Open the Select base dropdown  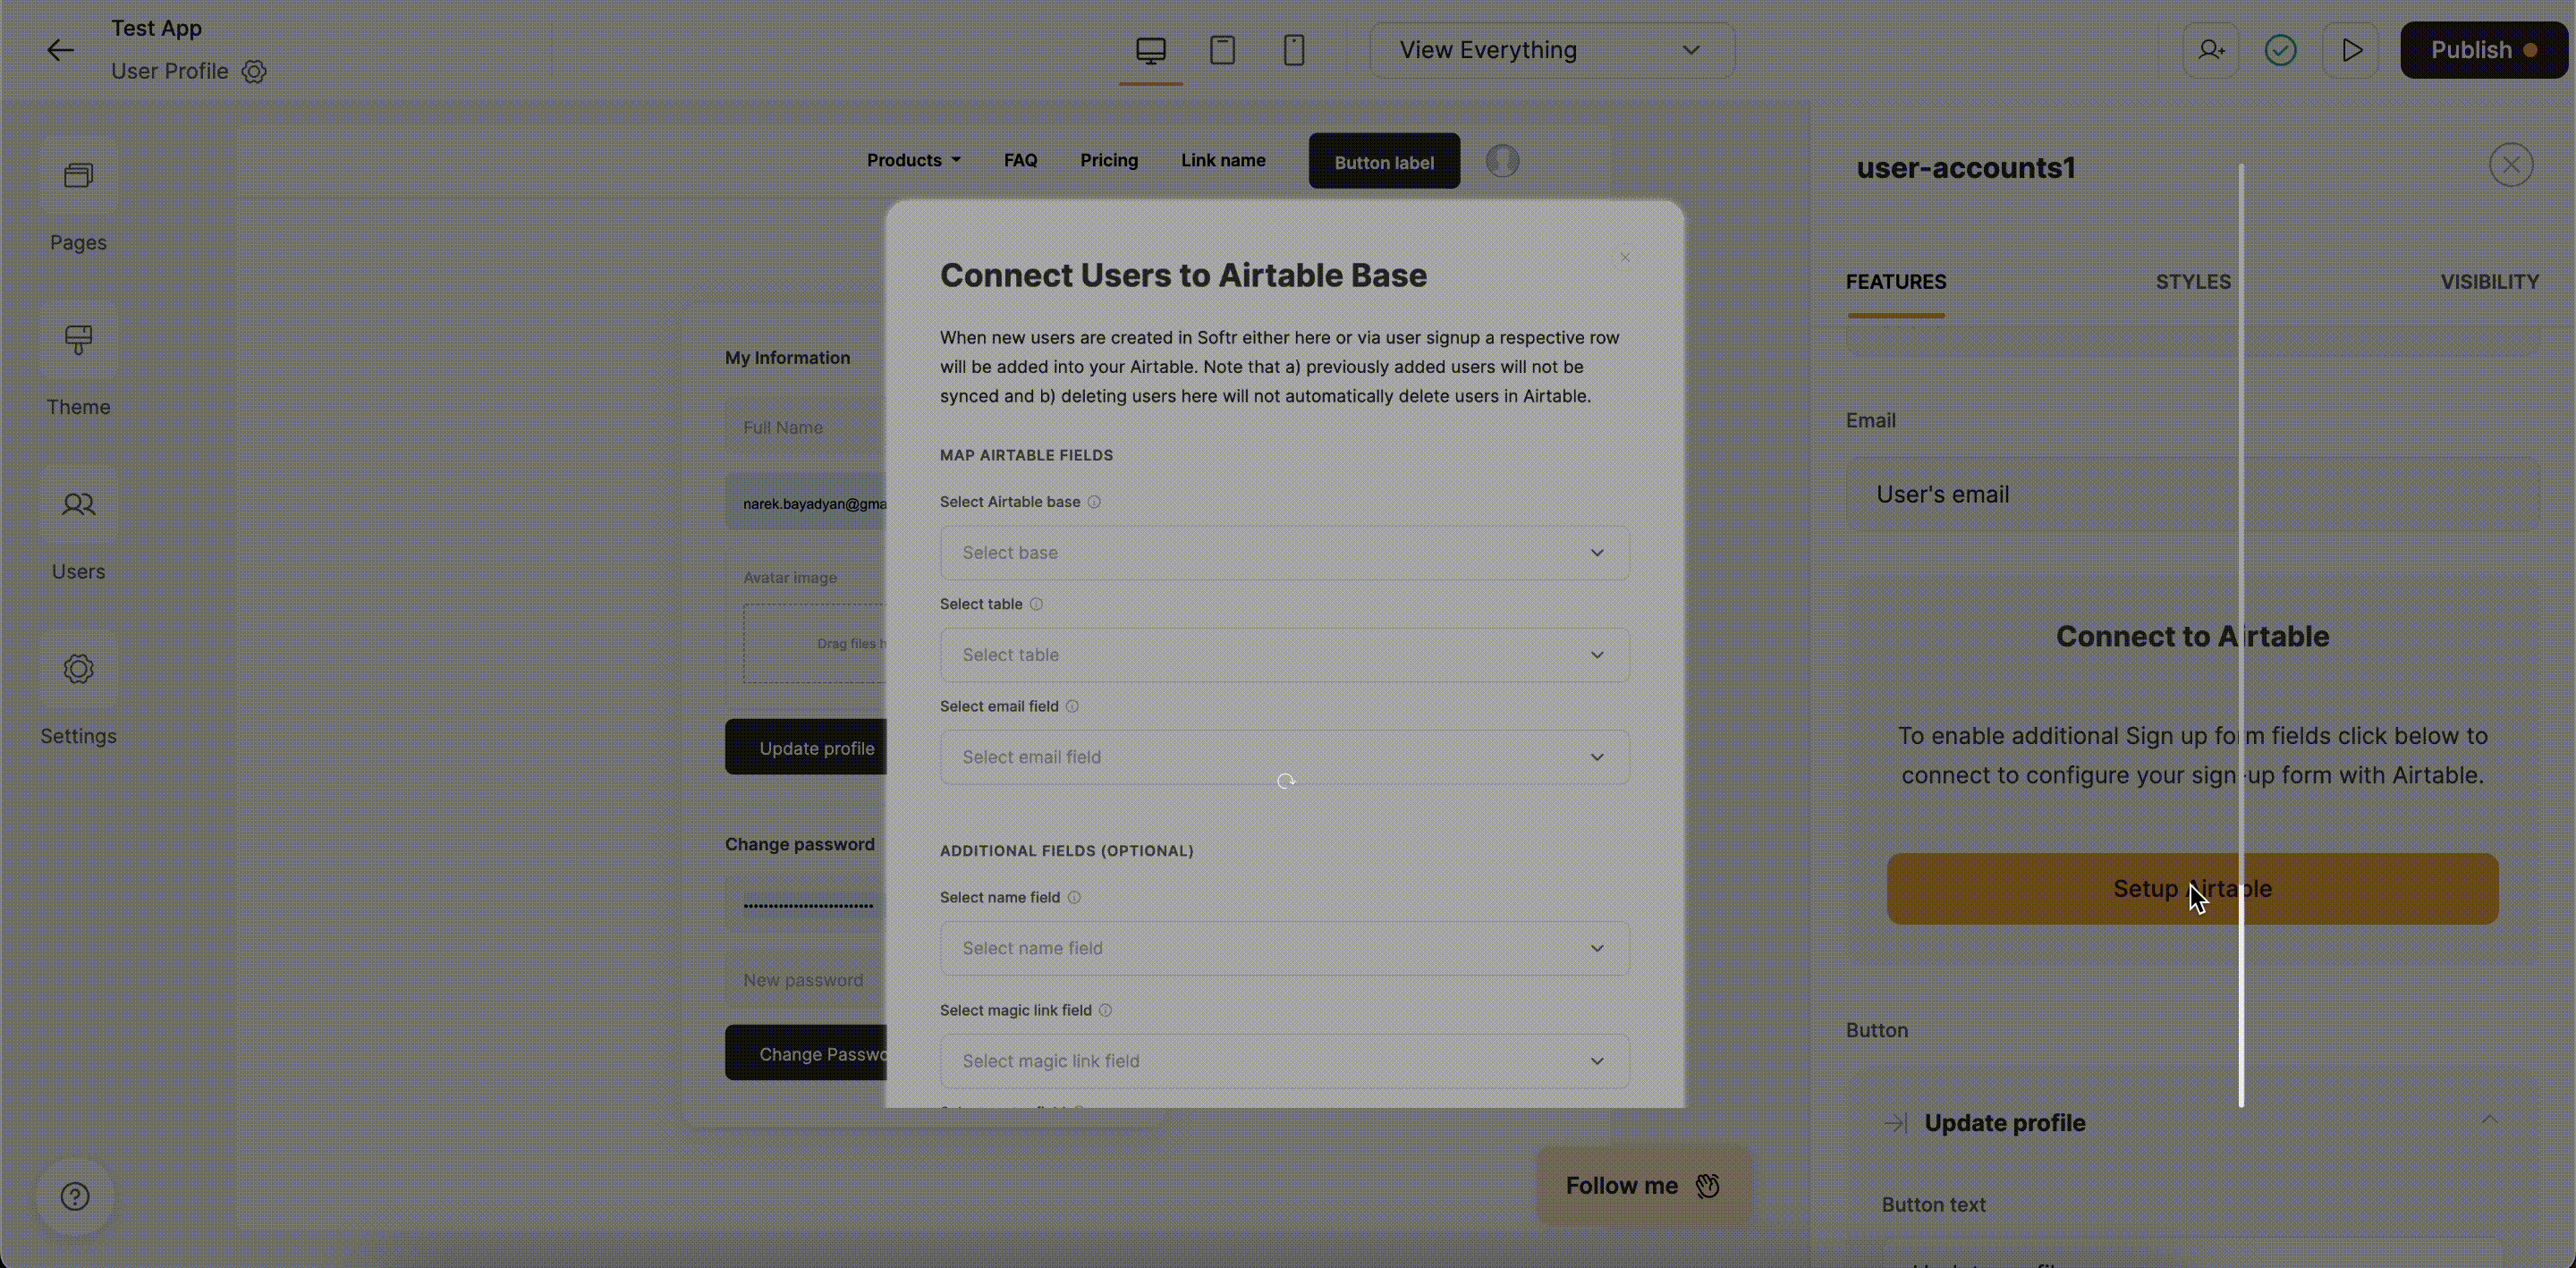coord(1284,552)
